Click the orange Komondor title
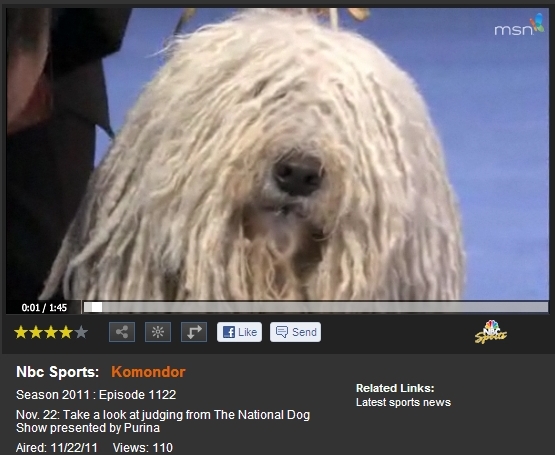The width and height of the screenshot is (555, 455). [x=148, y=372]
